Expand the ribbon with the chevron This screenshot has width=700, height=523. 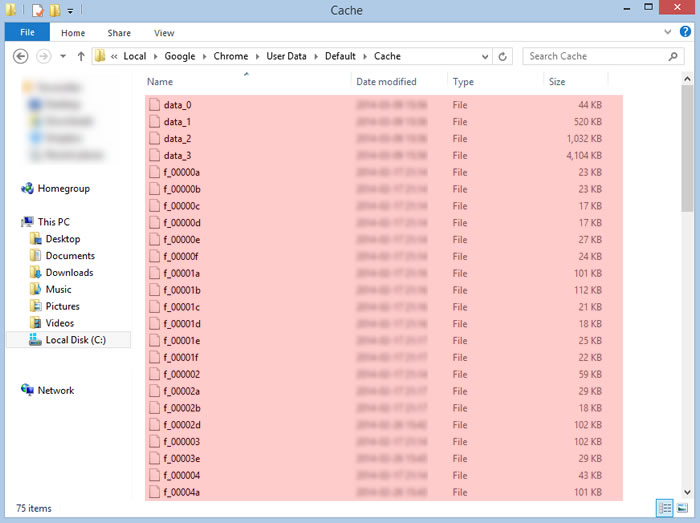tap(667, 32)
